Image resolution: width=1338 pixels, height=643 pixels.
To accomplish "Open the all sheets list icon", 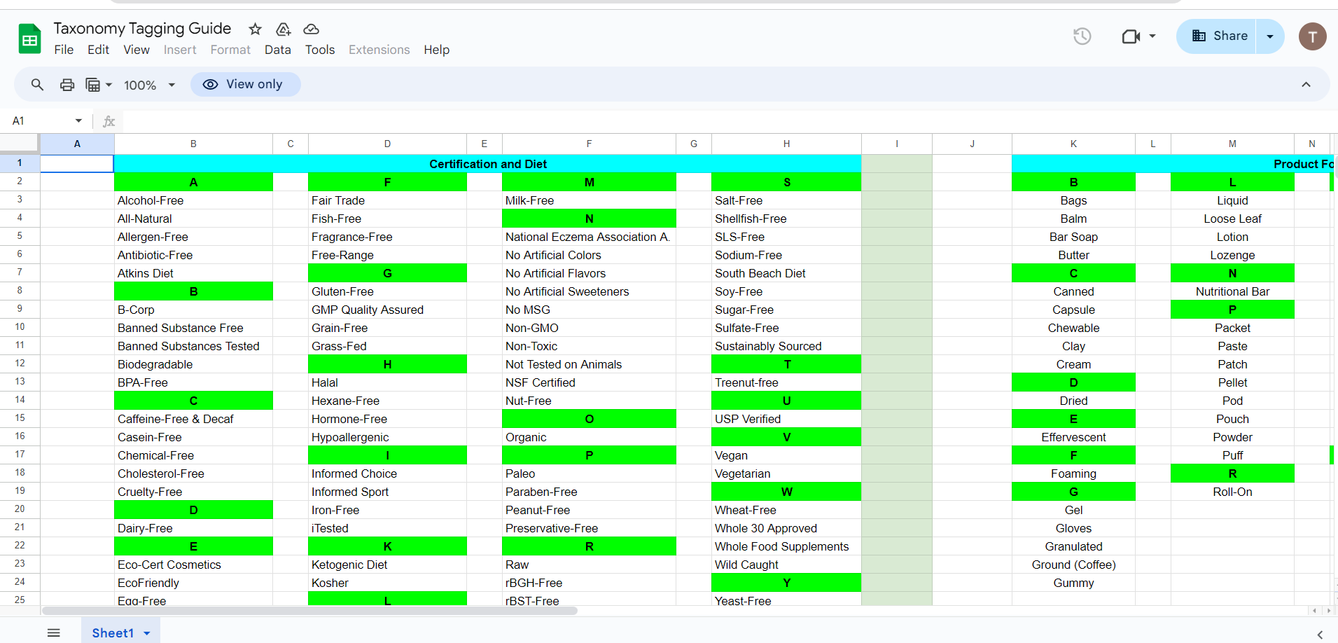I will (54, 633).
